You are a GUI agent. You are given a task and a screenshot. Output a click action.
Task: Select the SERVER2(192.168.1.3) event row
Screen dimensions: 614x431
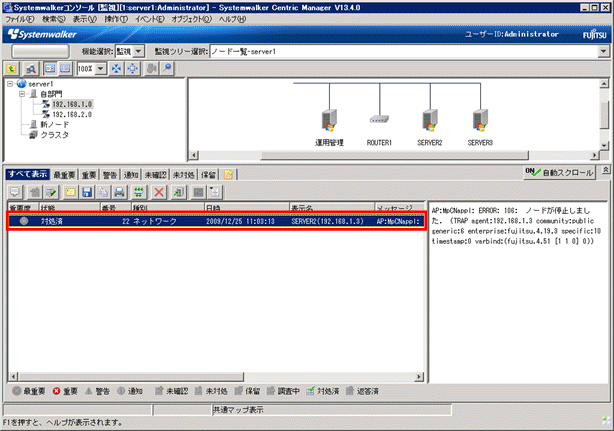[x=216, y=221]
